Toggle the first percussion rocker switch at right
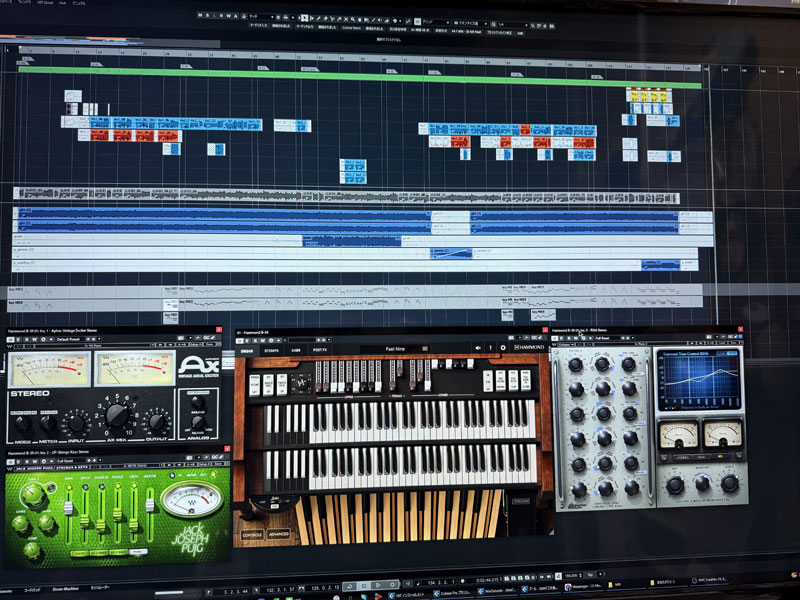Screen dimensions: 800x600 (488, 381)
